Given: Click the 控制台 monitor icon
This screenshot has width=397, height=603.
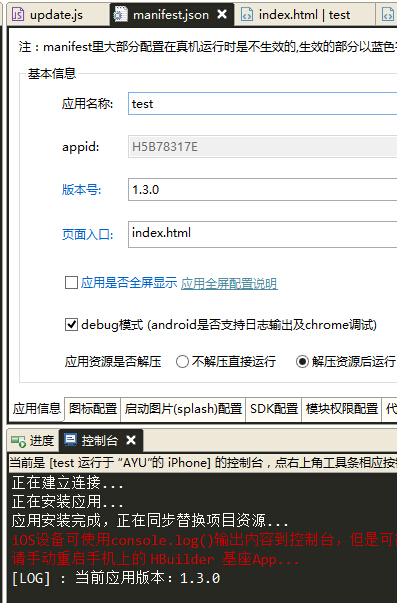Looking at the screenshot, I should pyautogui.click(x=70, y=440).
